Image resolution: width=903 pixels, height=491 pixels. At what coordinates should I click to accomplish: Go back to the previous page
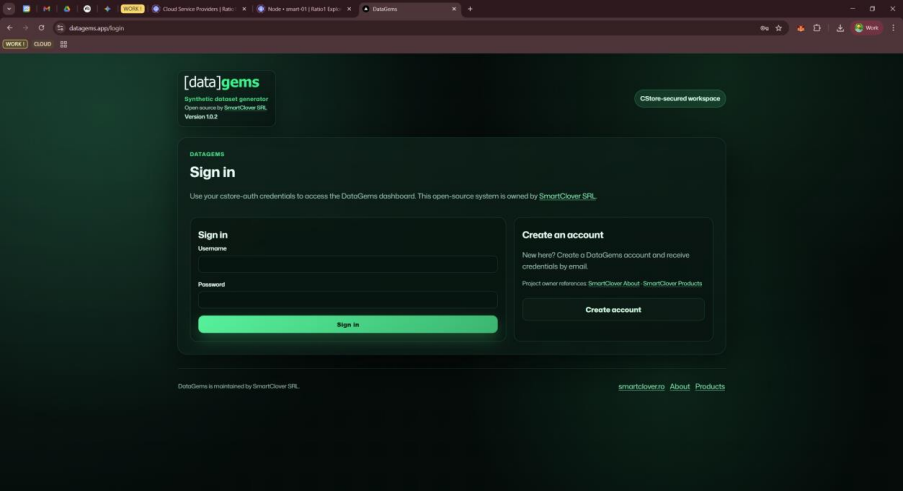coord(10,28)
